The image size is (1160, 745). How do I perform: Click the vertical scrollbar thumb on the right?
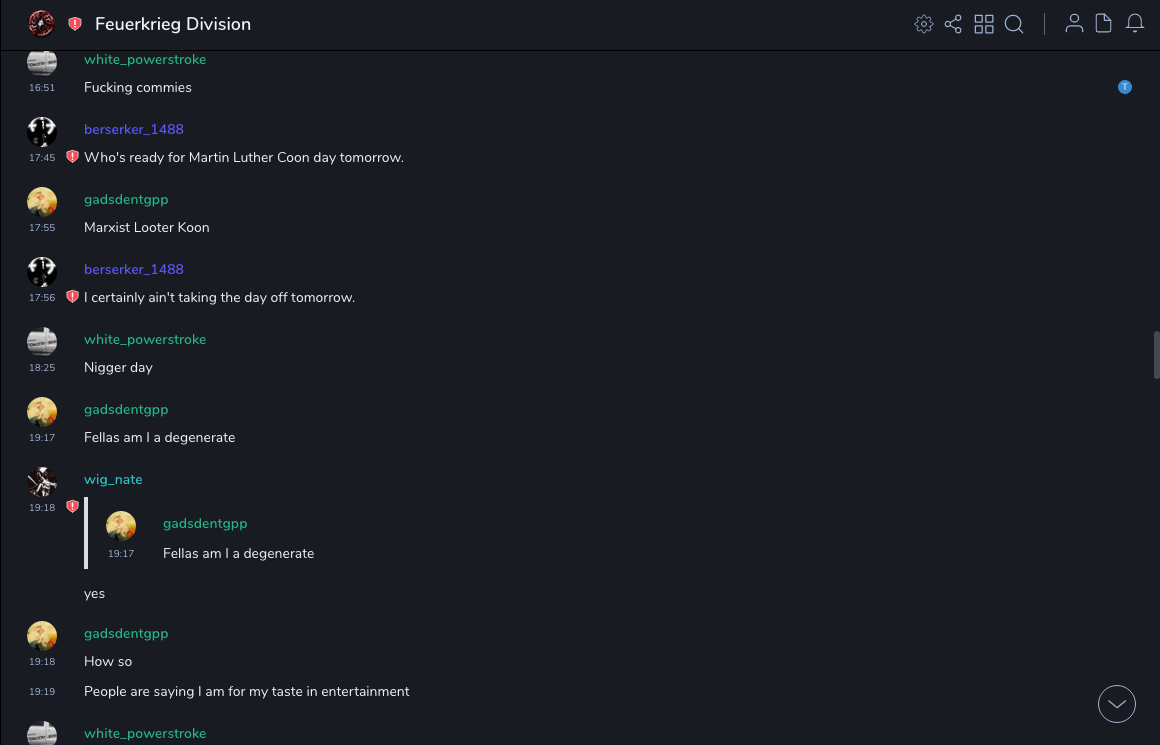pyautogui.click(x=1156, y=355)
